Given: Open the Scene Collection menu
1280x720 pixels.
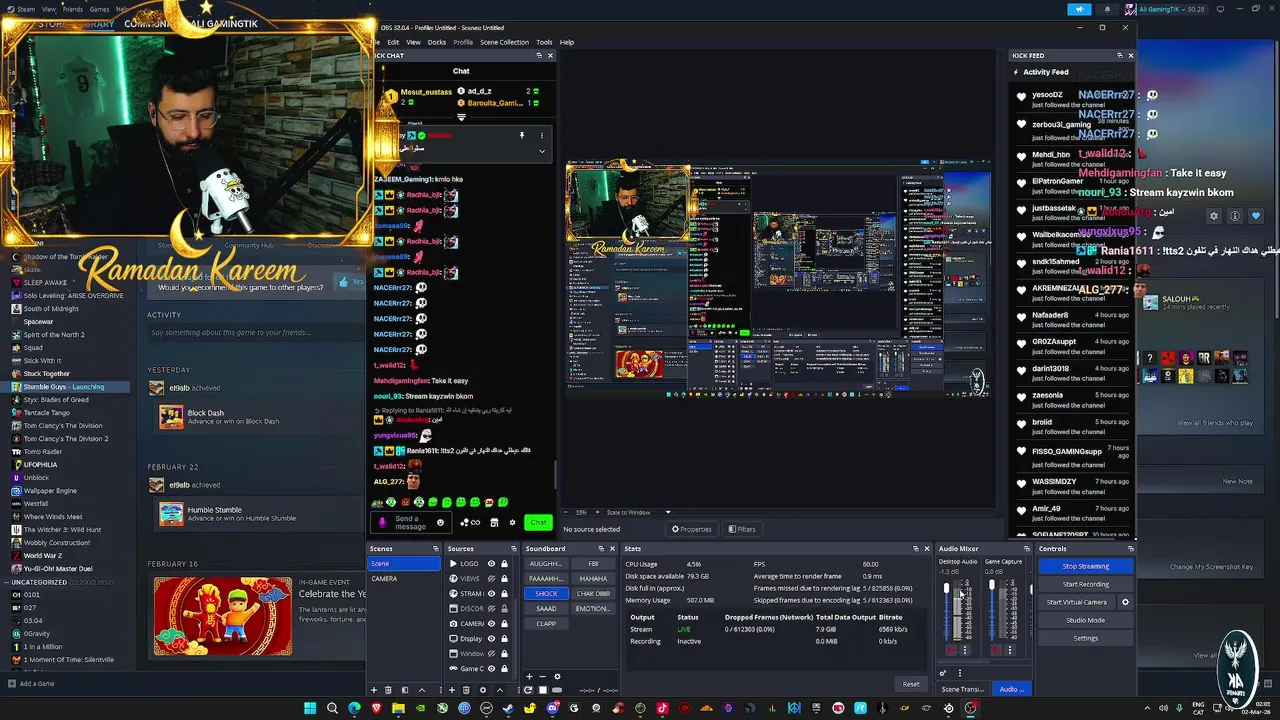Looking at the screenshot, I should [x=504, y=42].
